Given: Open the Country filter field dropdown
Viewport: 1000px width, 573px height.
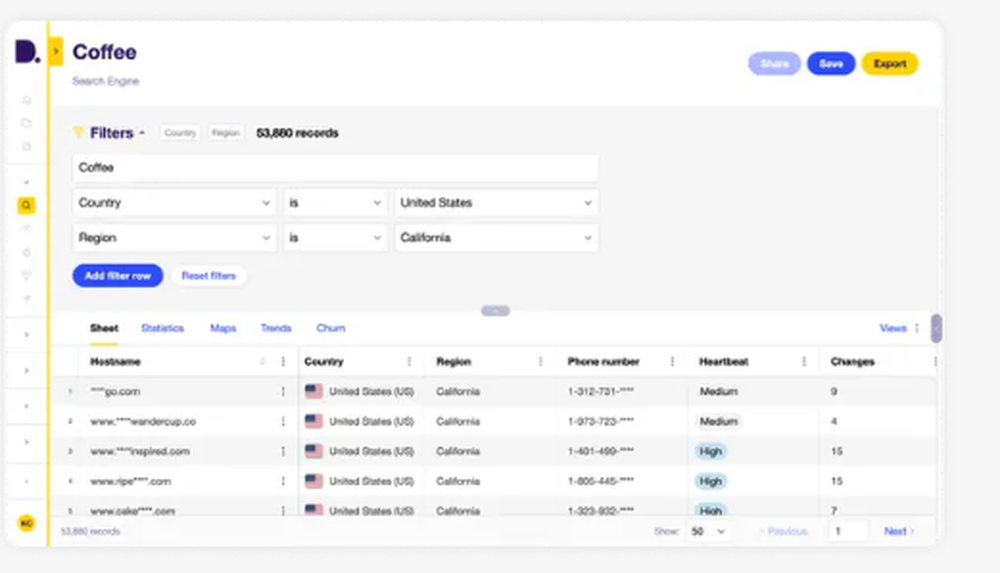Looking at the screenshot, I should click(174, 202).
